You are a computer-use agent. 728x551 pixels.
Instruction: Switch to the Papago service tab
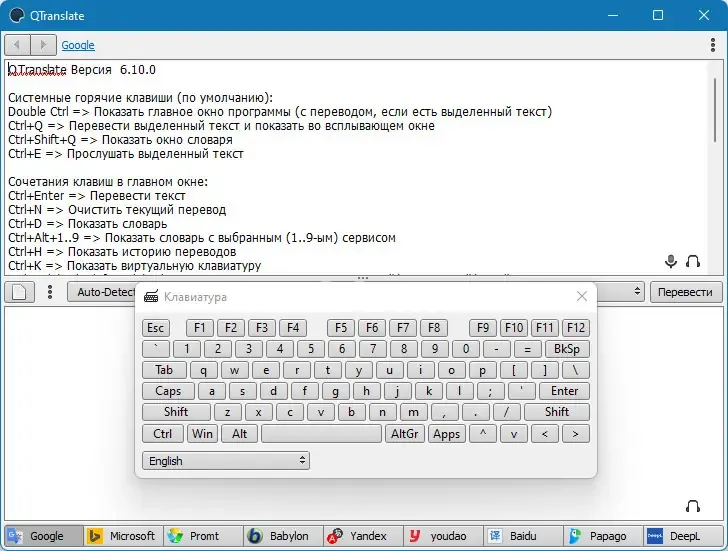coord(603,536)
